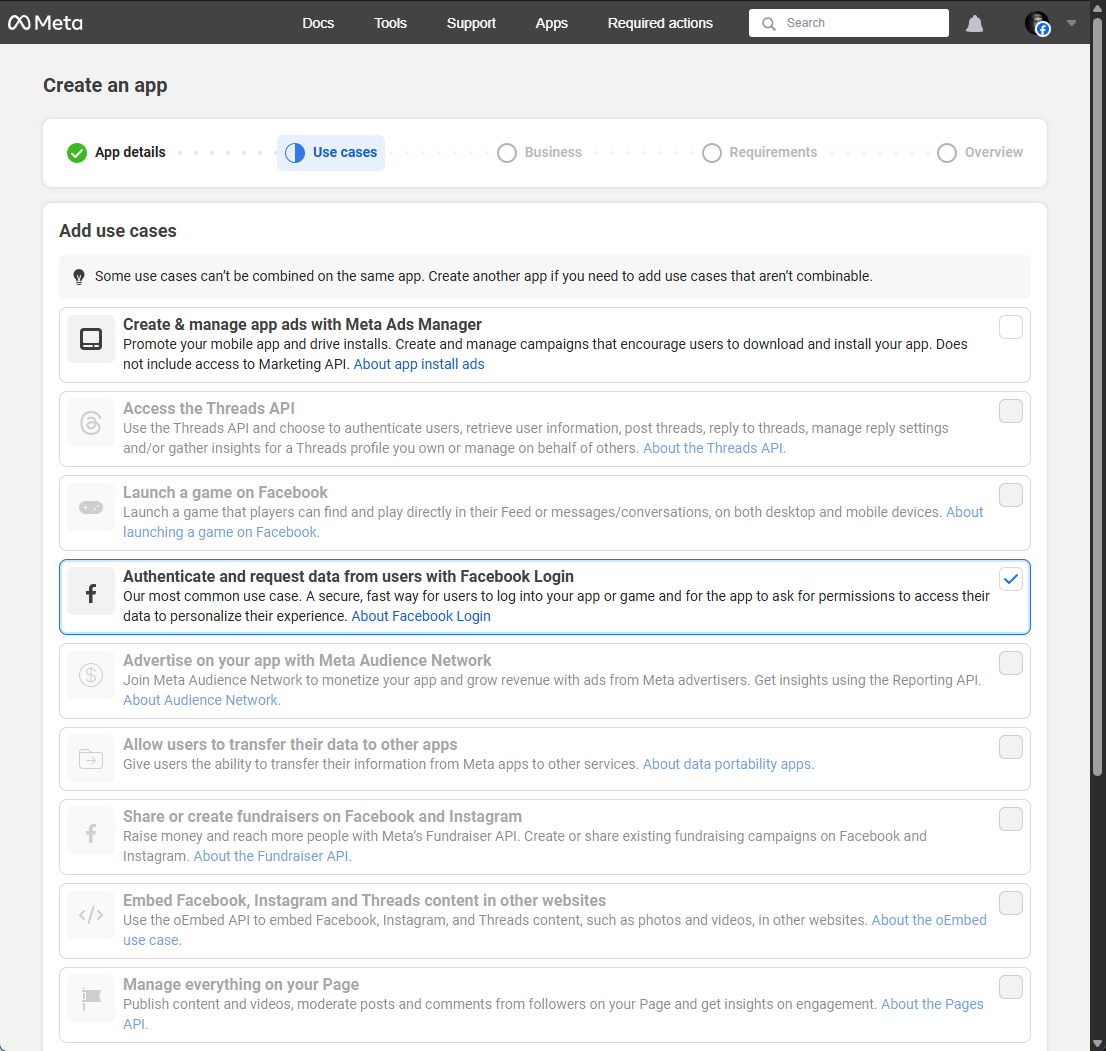
Task: Click the fundraisers Facebook f icon
Action: click(x=91, y=831)
